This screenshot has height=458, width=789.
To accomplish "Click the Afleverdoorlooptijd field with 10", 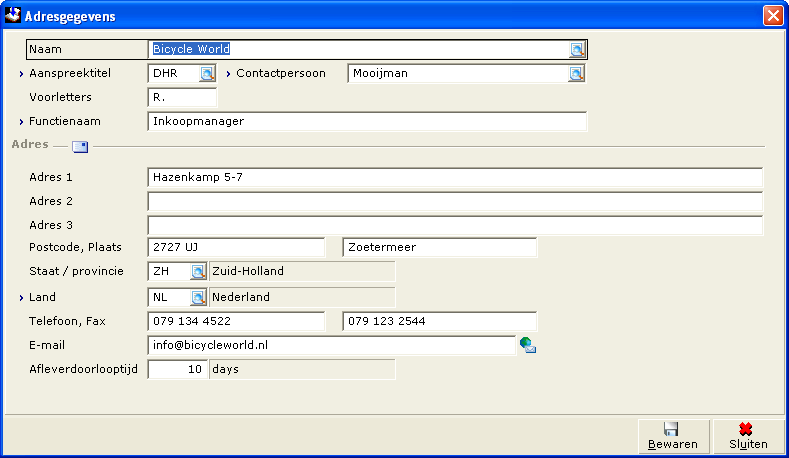I will [x=178, y=369].
